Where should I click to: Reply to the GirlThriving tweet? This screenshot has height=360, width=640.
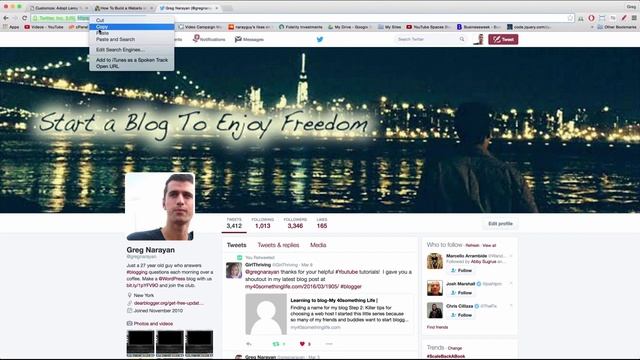coord(249,344)
